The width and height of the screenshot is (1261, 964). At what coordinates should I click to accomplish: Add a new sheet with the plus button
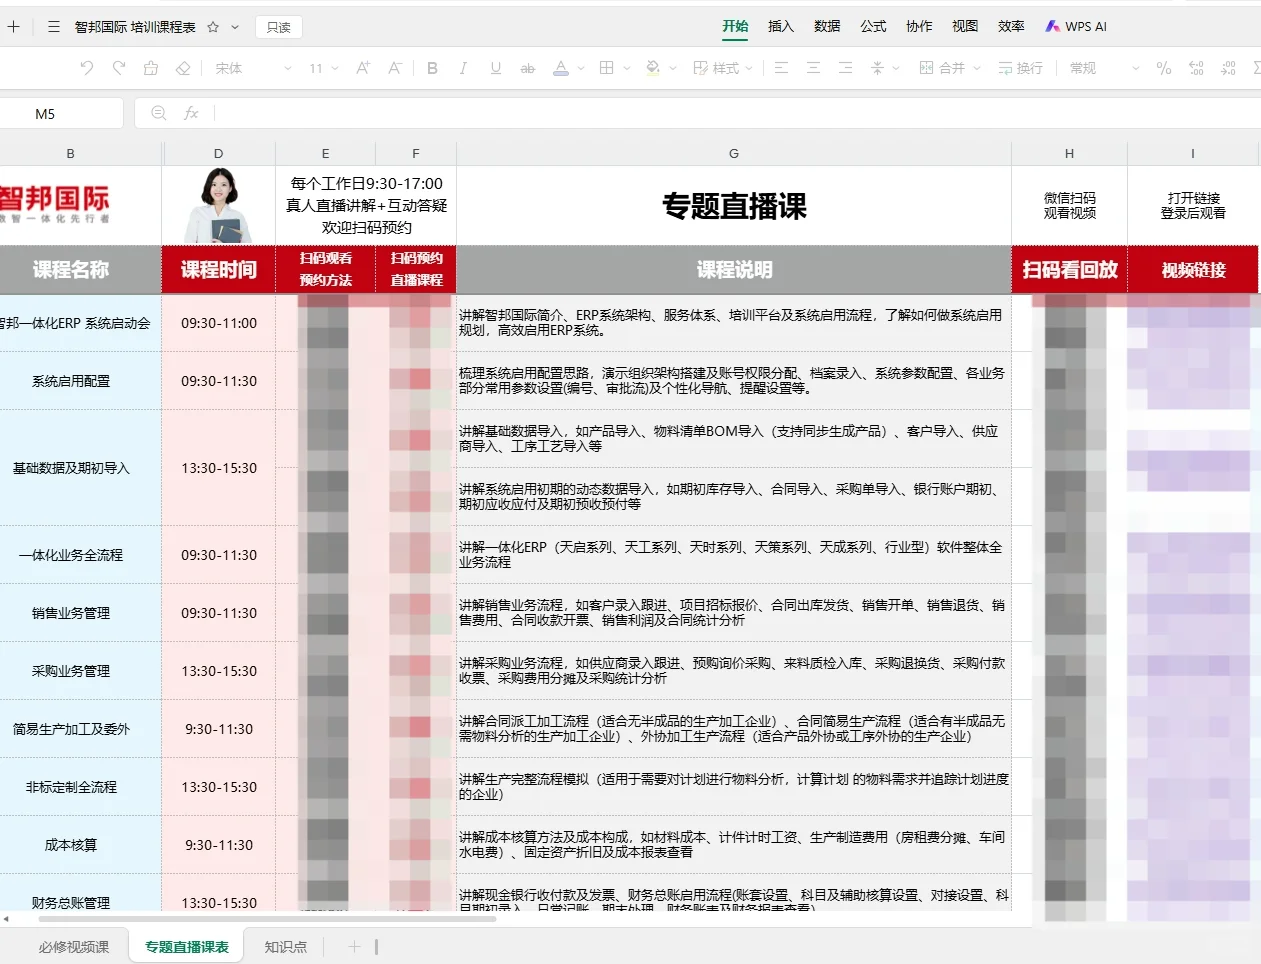(354, 946)
